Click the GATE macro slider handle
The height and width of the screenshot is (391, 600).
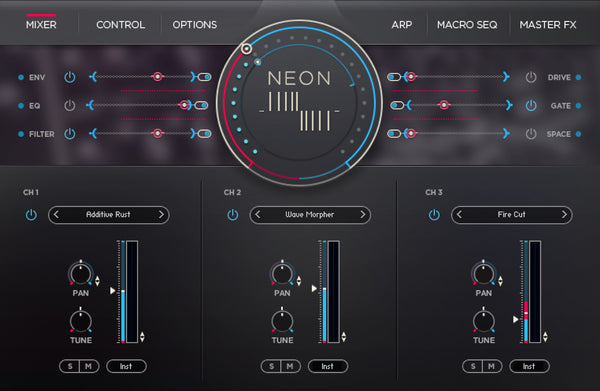443,105
